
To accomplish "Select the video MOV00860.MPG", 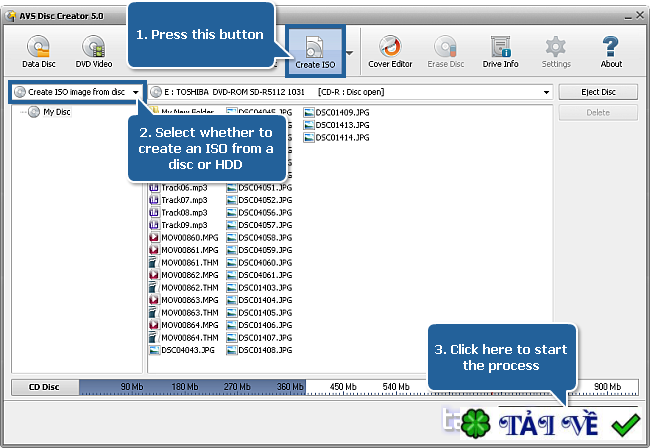I will [x=184, y=237].
